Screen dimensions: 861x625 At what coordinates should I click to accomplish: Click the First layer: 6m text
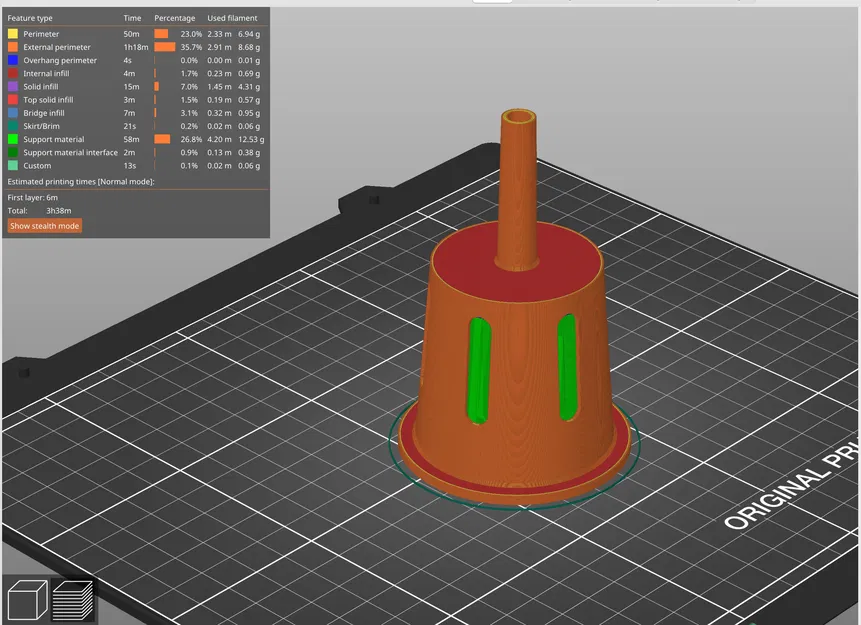(32, 198)
